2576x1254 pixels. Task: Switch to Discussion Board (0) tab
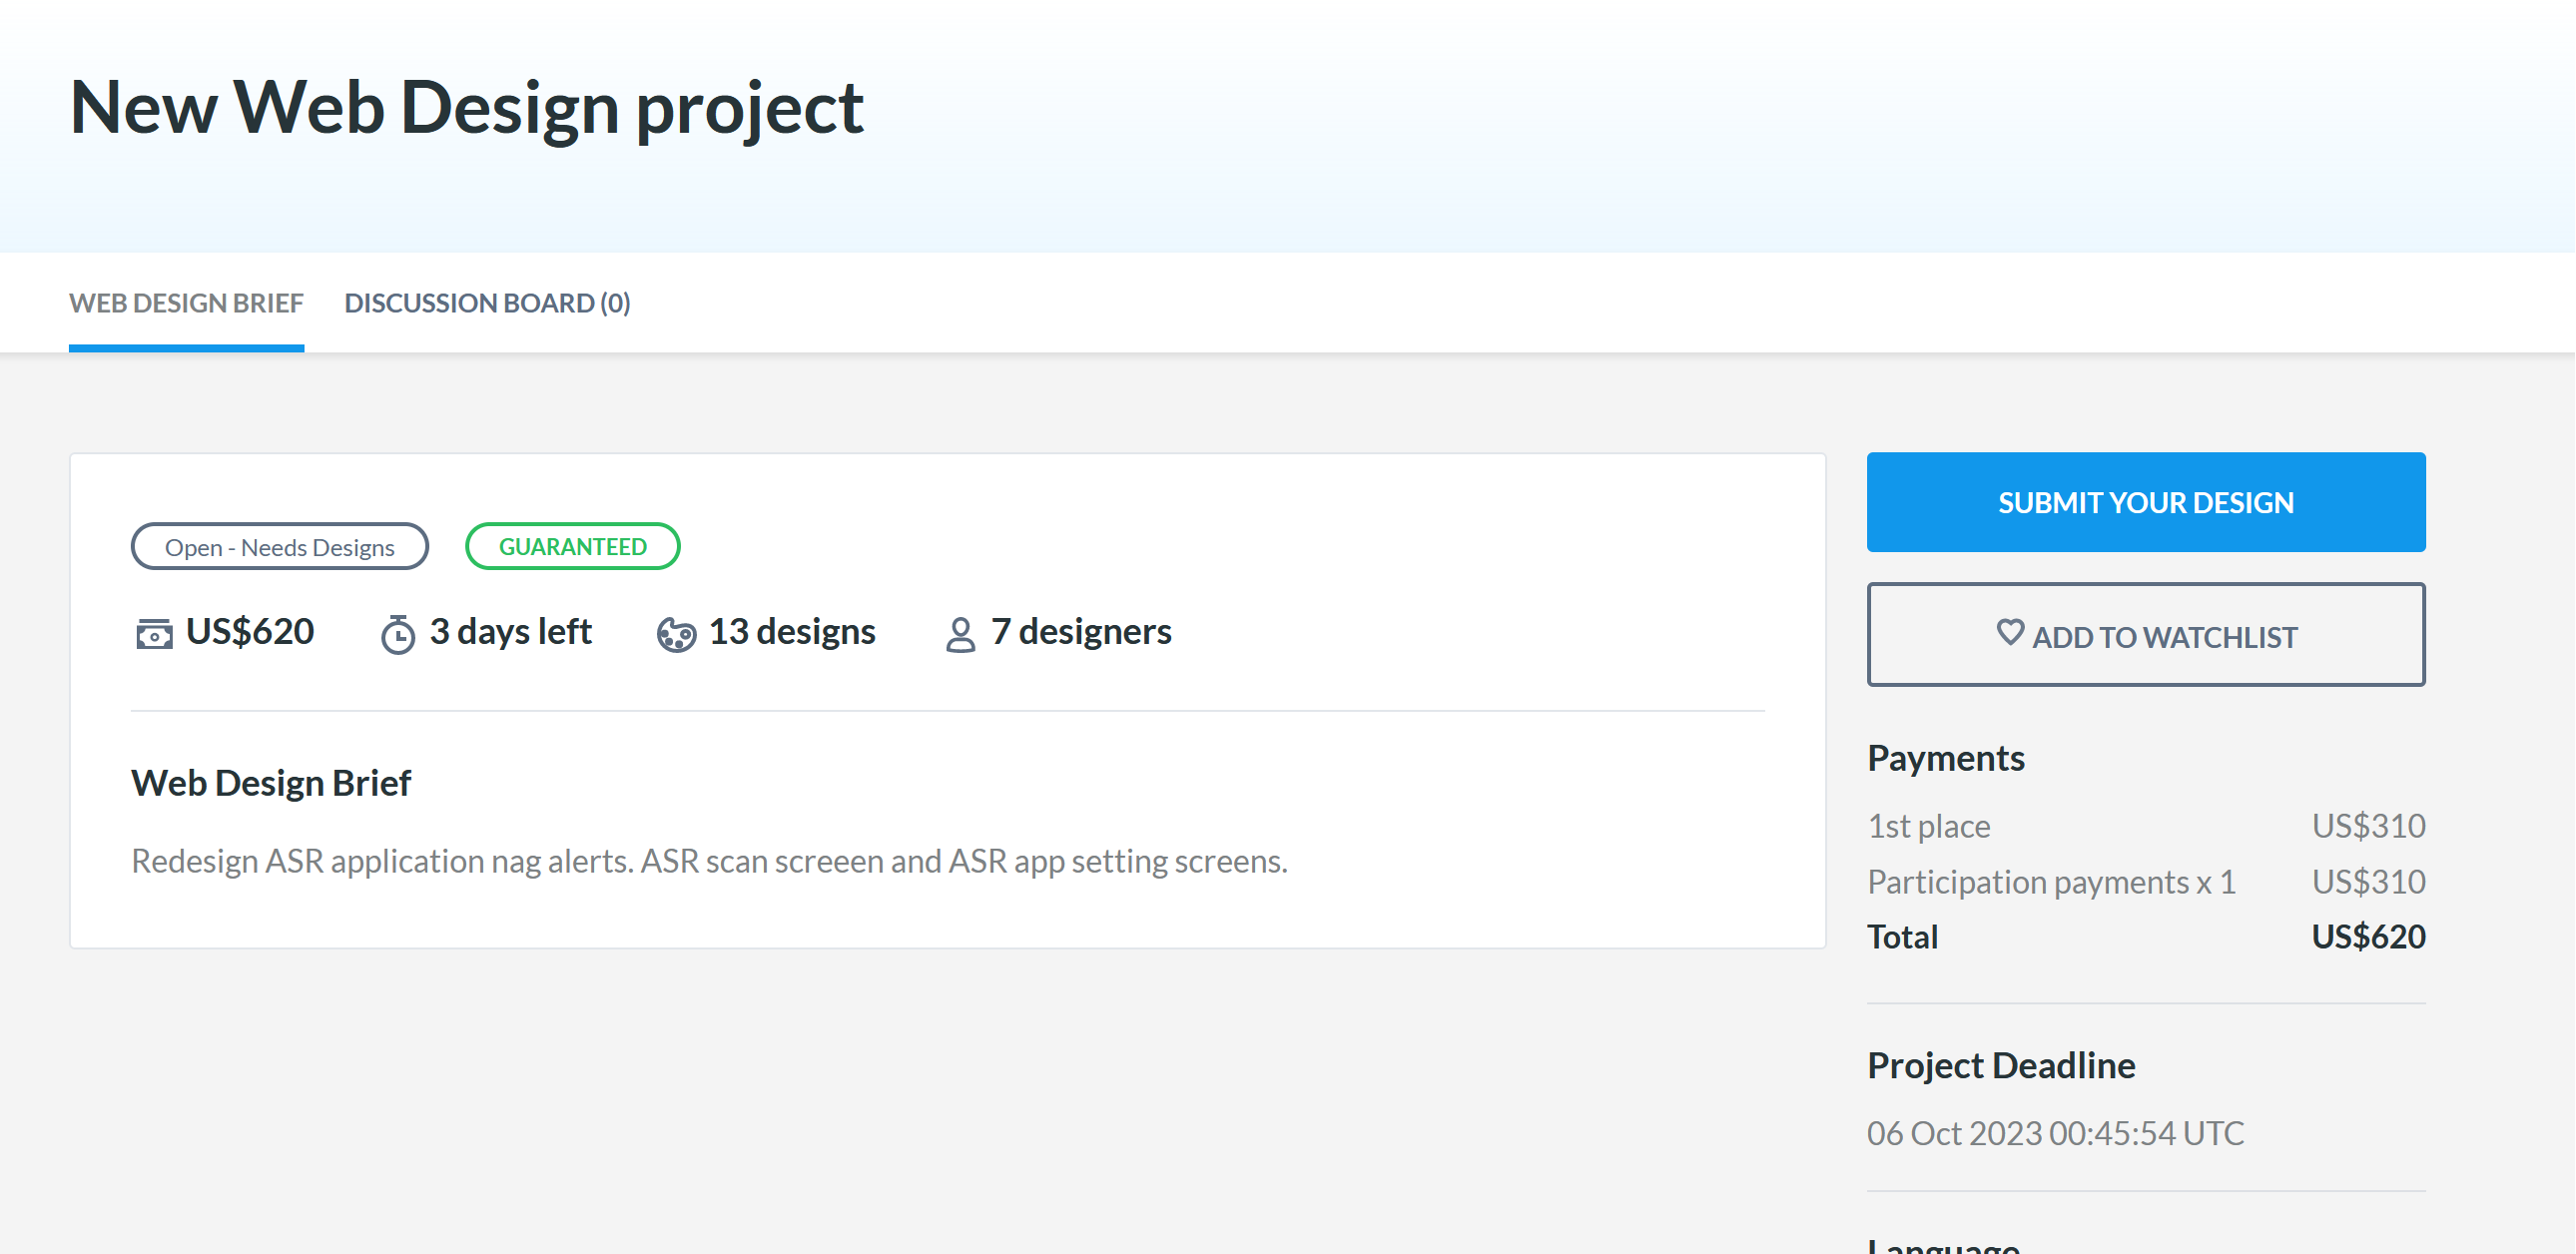(487, 303)
